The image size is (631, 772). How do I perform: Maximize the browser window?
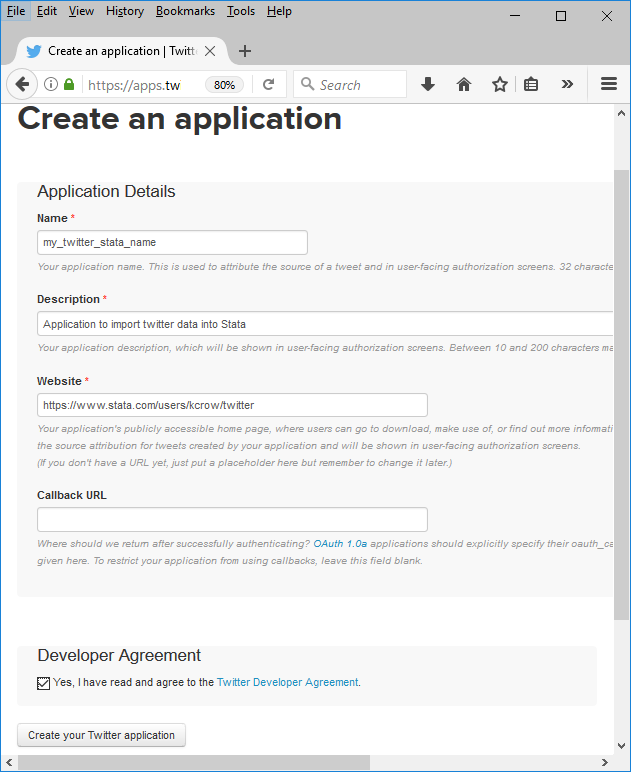pos(561,16)
